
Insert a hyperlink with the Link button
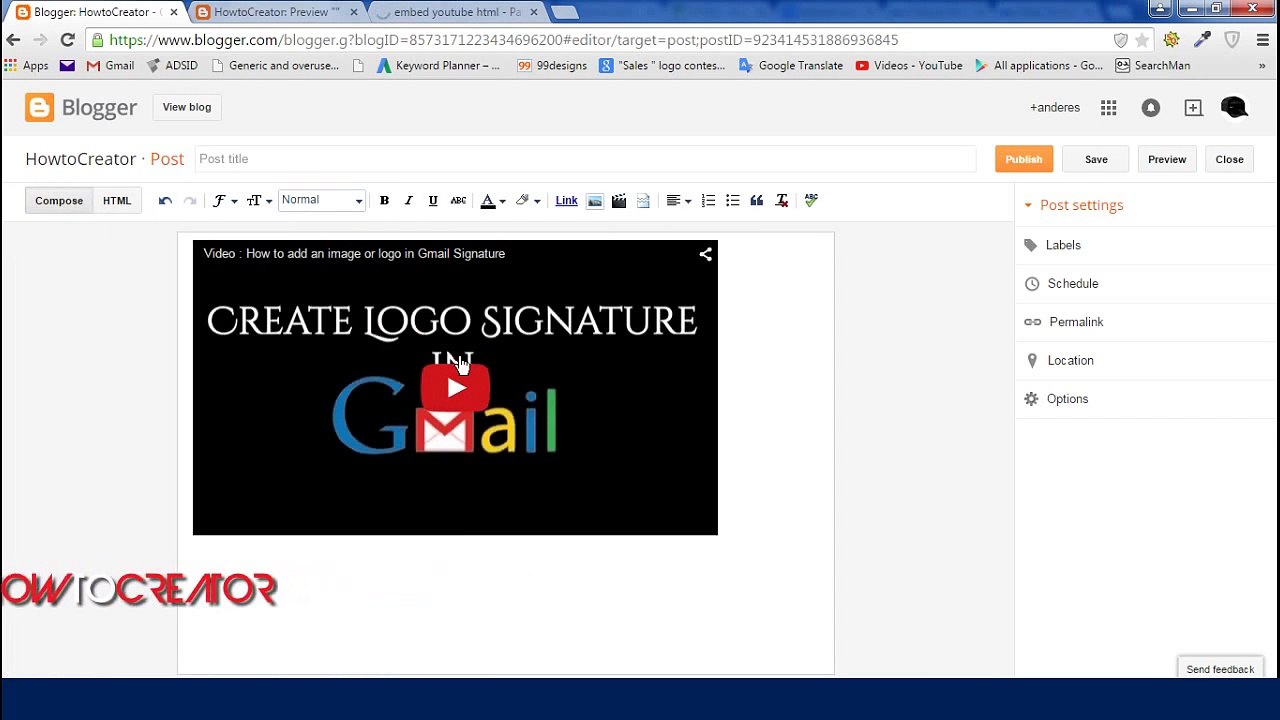click(x=566, y=201)
